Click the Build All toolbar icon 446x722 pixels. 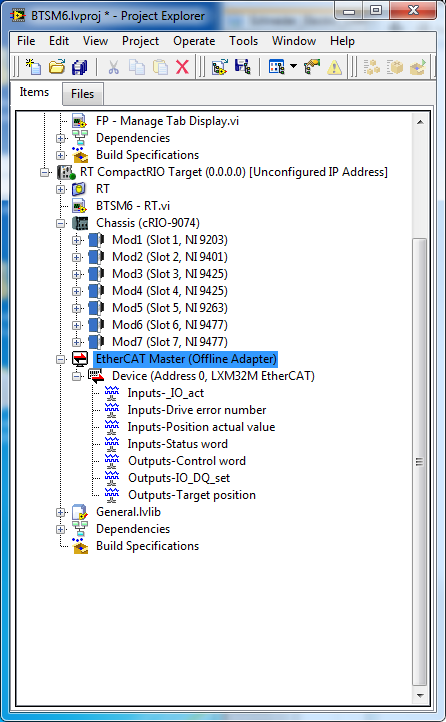(371, 67)
